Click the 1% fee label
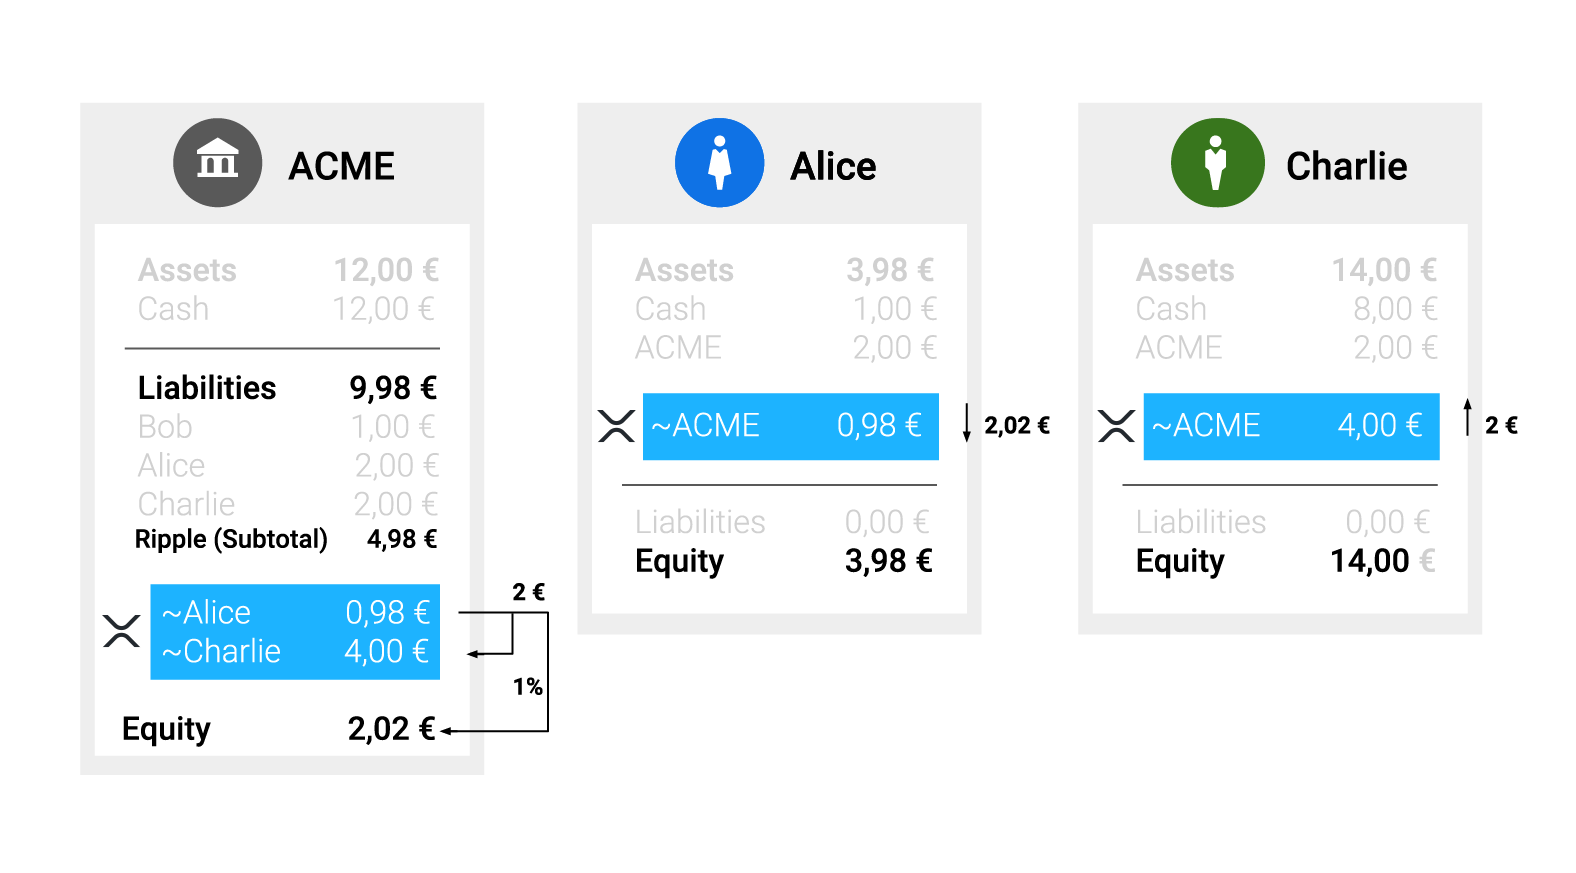 coord(527,687)
